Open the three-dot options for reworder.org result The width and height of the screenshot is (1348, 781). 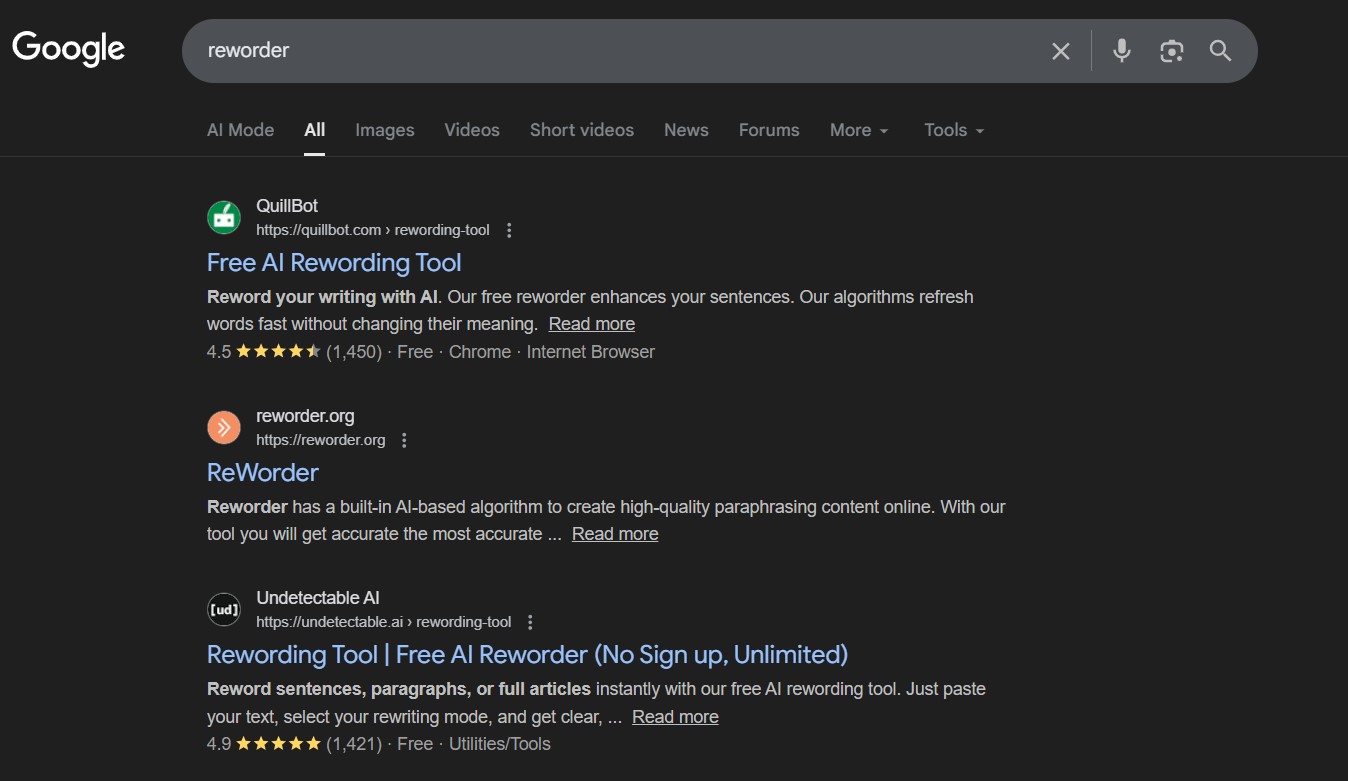coord(404,439)
